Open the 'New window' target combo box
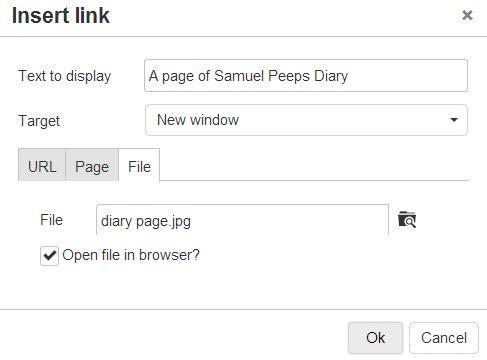Screen dimensions: 487x360 (306, 120)
